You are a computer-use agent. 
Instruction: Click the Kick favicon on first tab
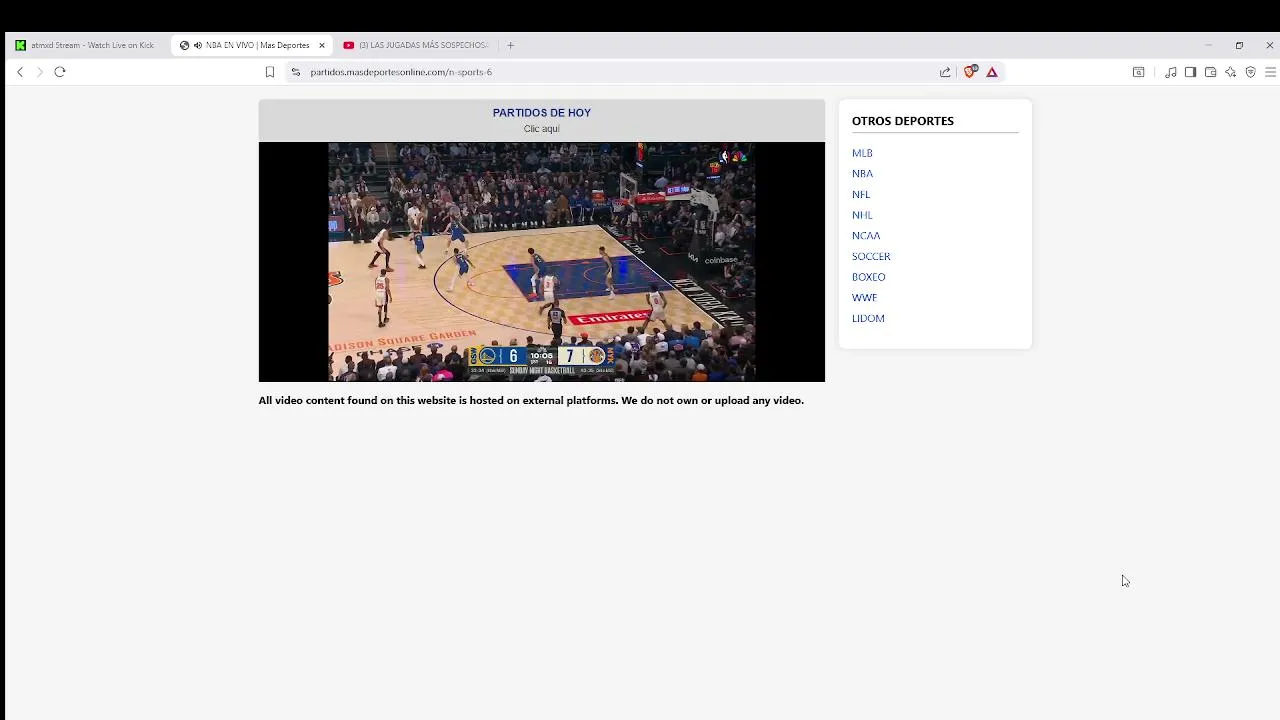click(x=20, y=45)
